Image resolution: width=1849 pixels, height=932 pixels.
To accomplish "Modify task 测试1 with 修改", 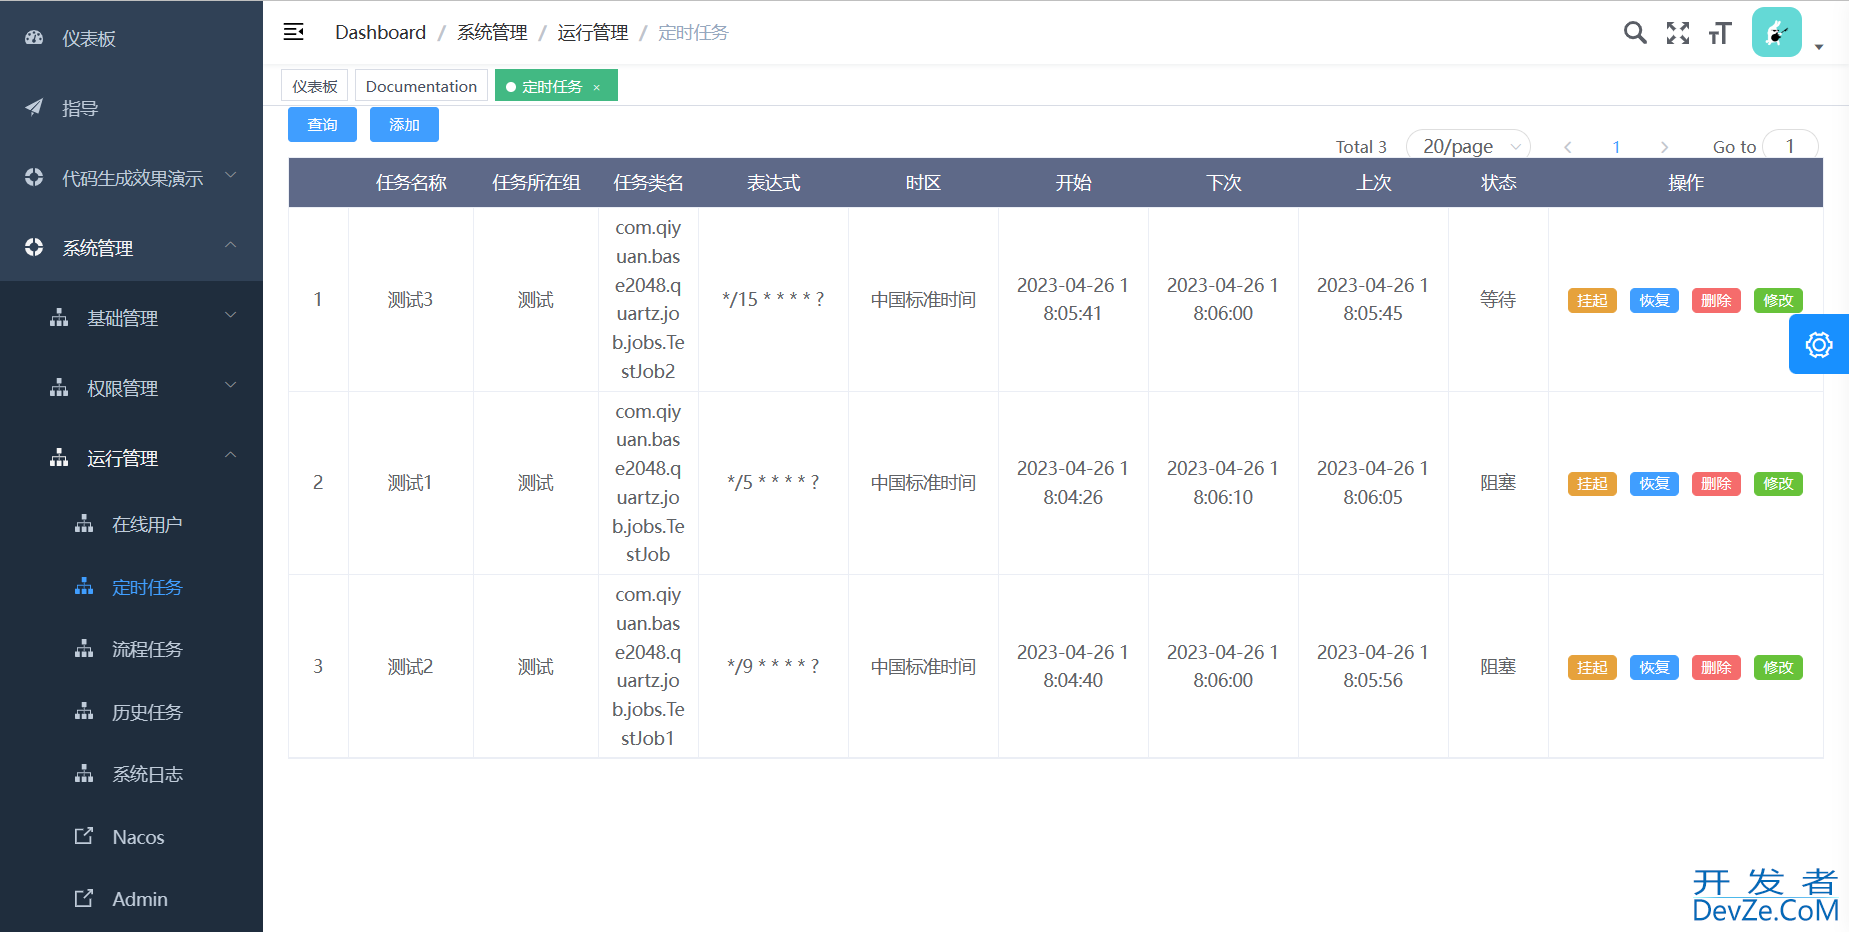I will pos(1778,483).
